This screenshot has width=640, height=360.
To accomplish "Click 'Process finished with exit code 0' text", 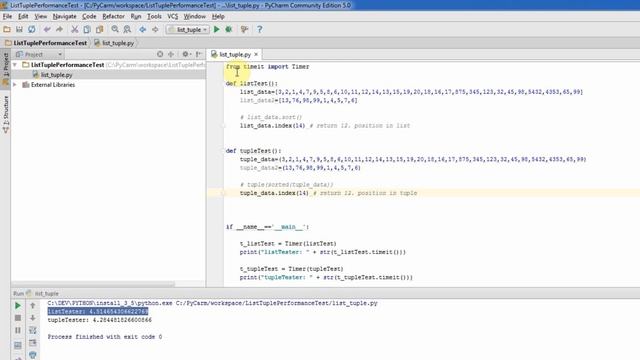I will (105, 337).
